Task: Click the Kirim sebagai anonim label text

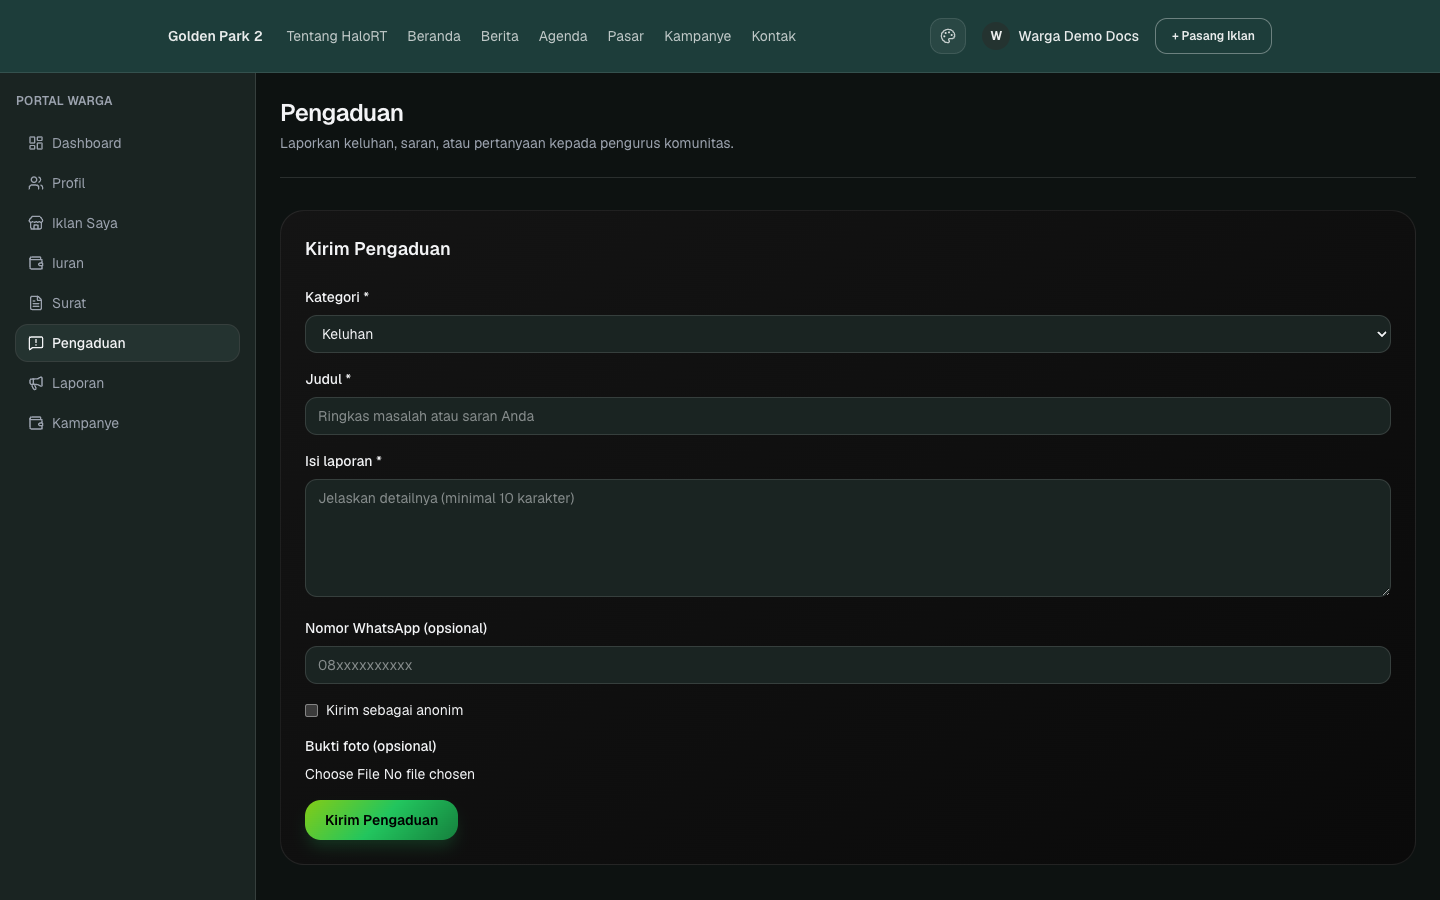Action: point(394,710)
